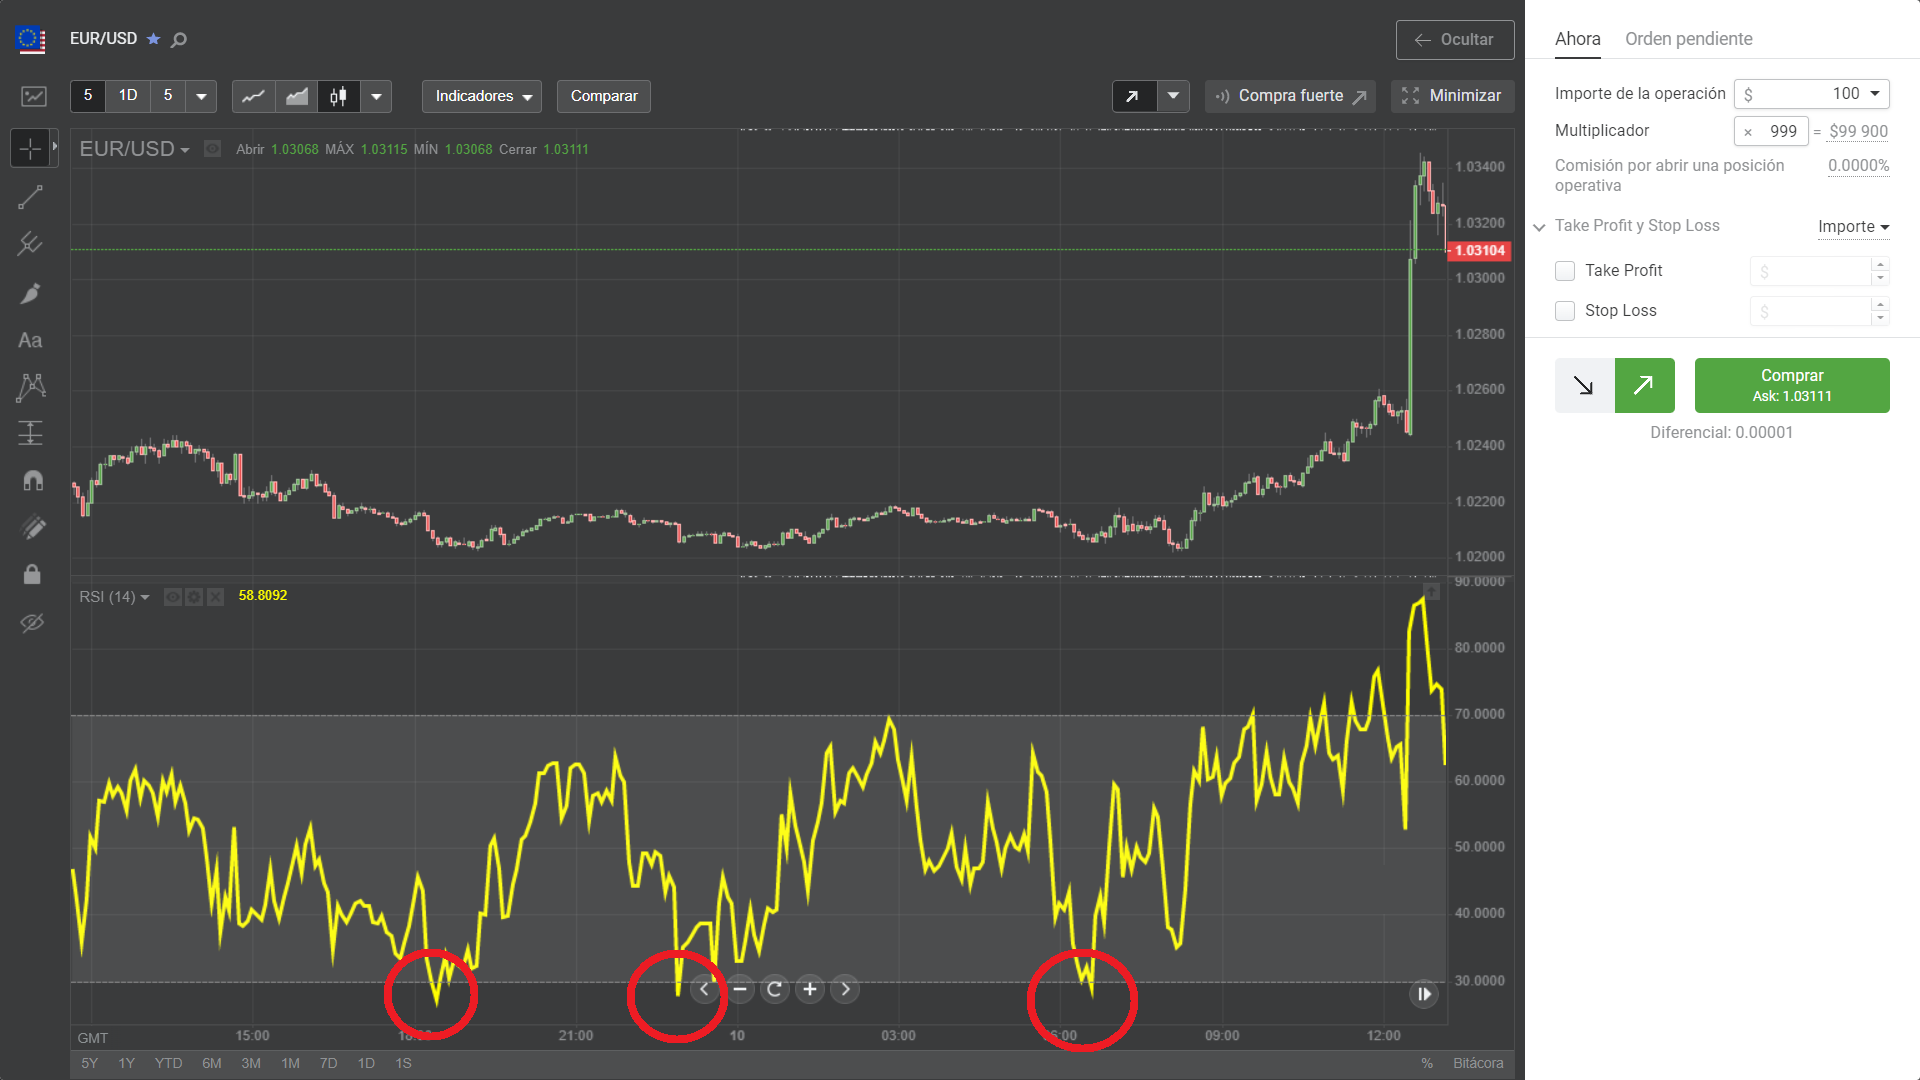The image size is (1920, 1080).
Task: Enable the Stop Loss checkbox
Action: pos(1565,311)
